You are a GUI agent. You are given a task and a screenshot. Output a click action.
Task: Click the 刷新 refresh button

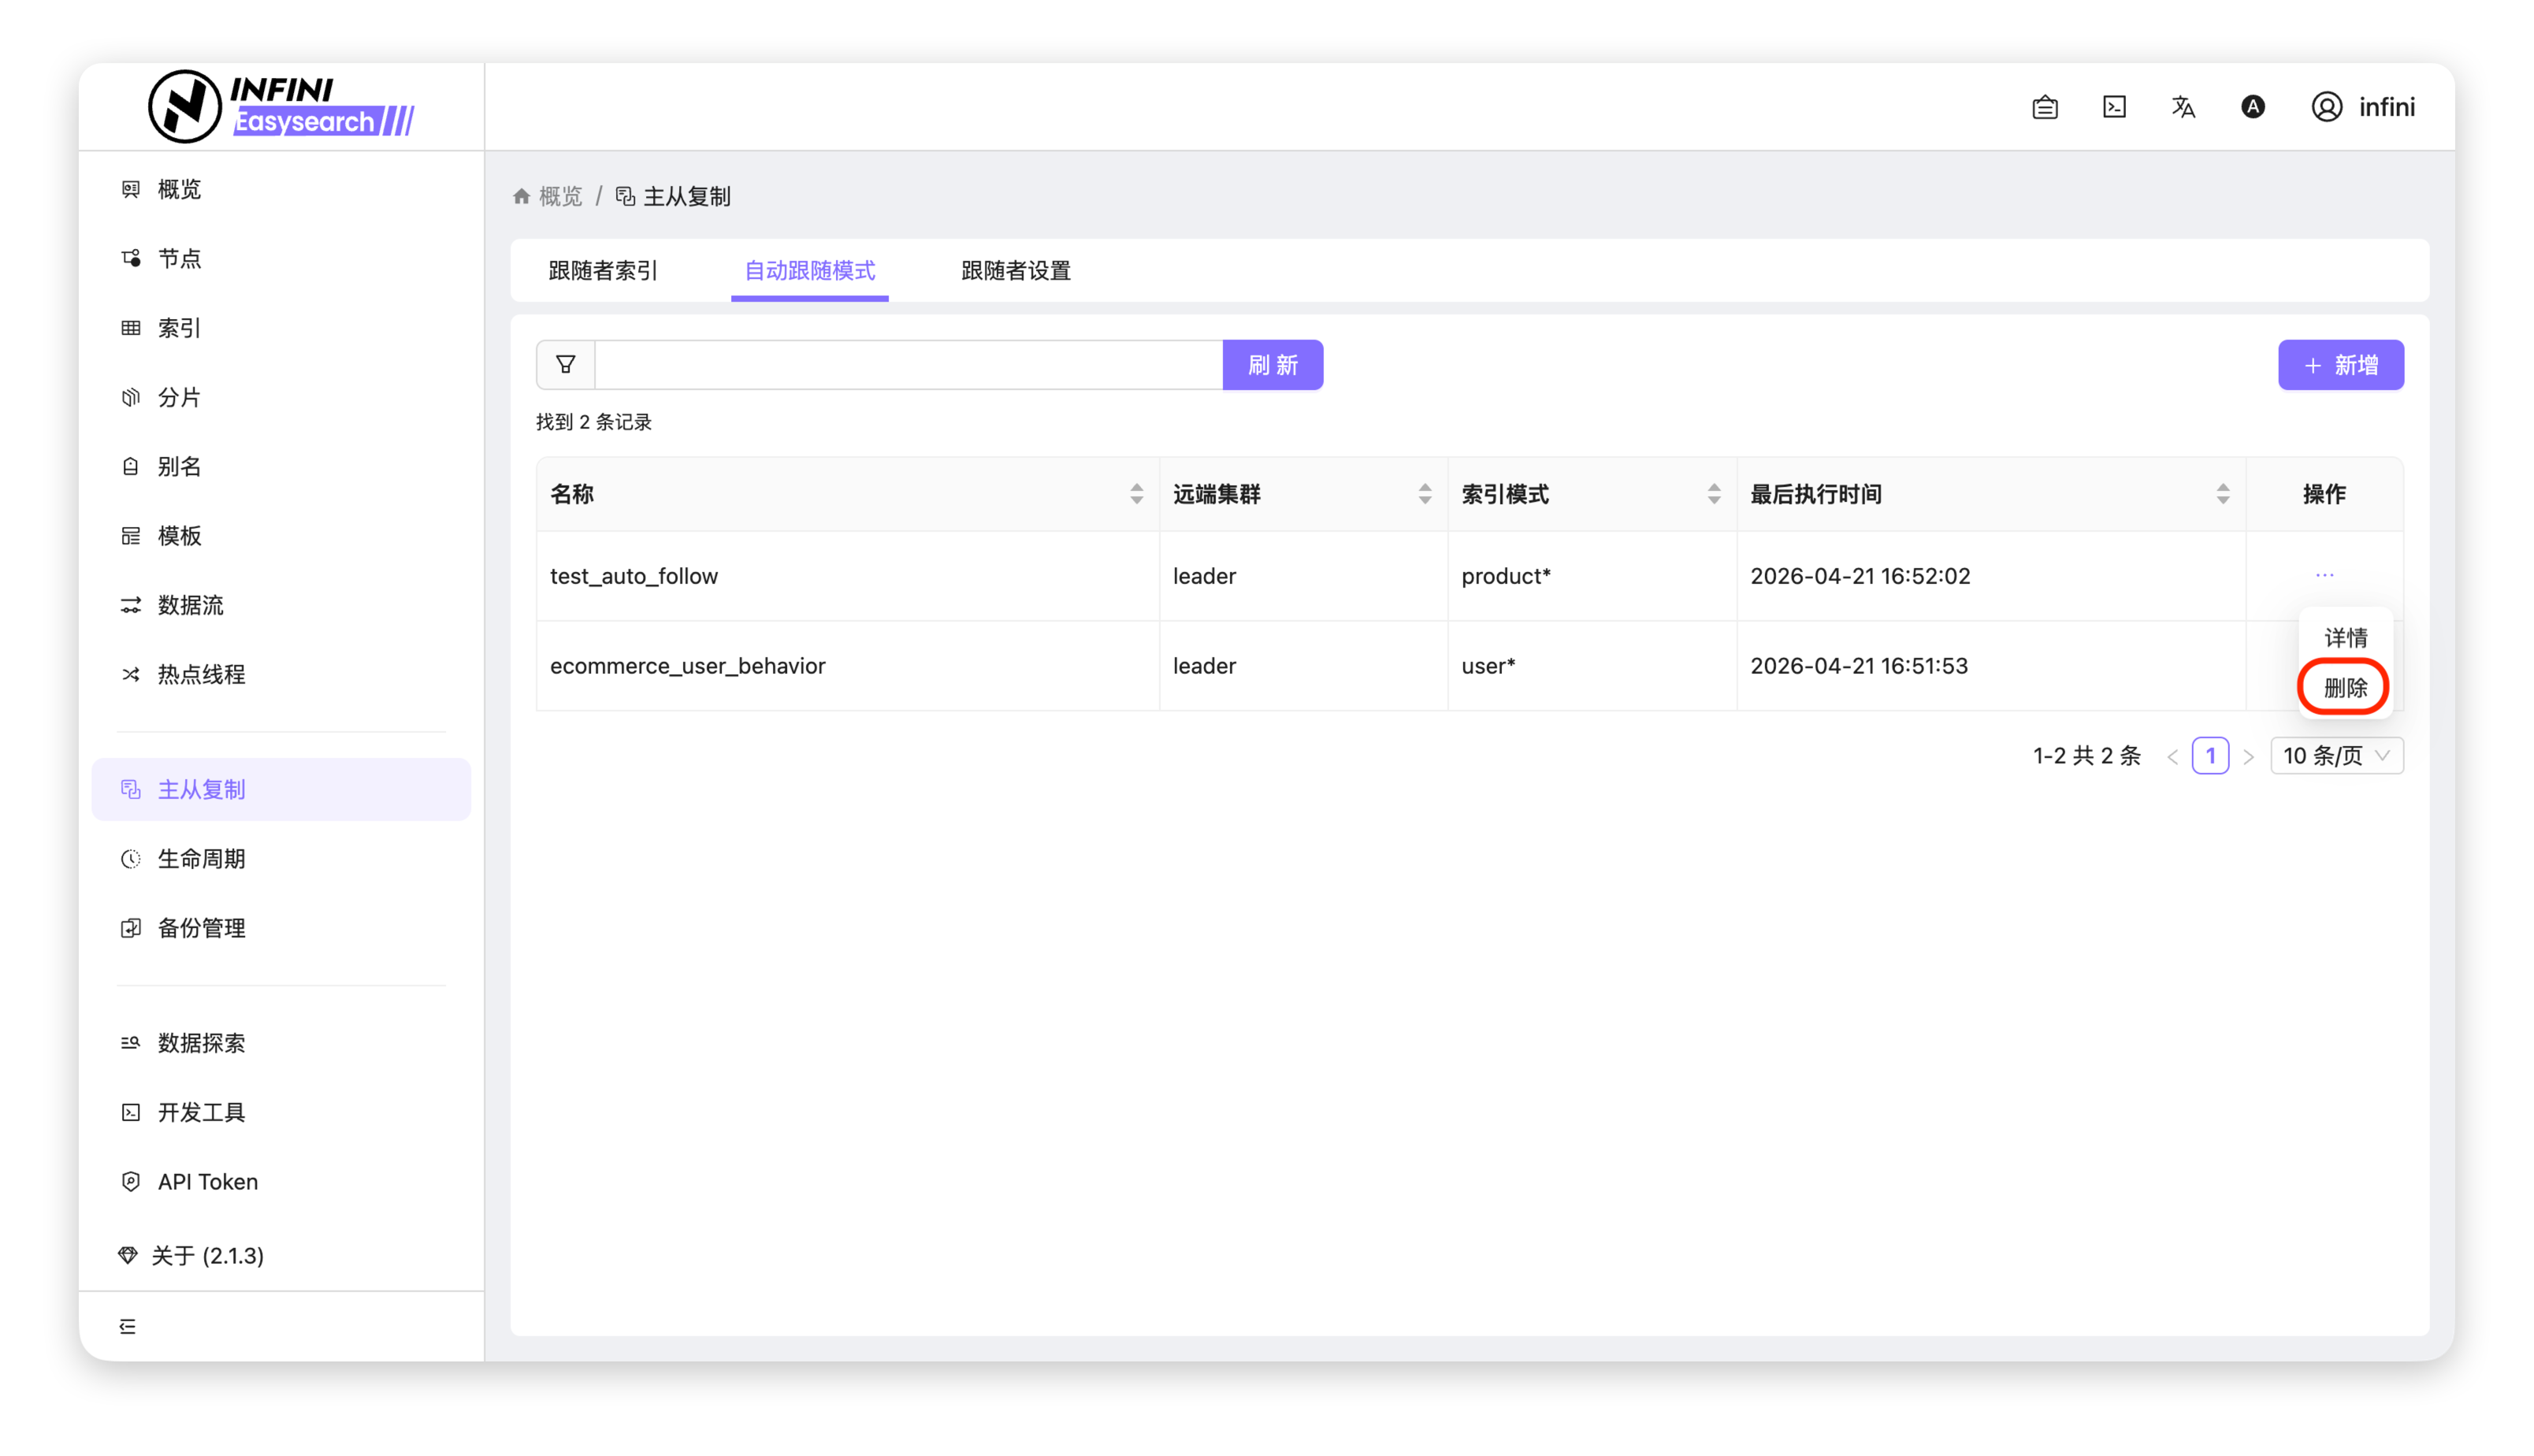click(1272, 365)
